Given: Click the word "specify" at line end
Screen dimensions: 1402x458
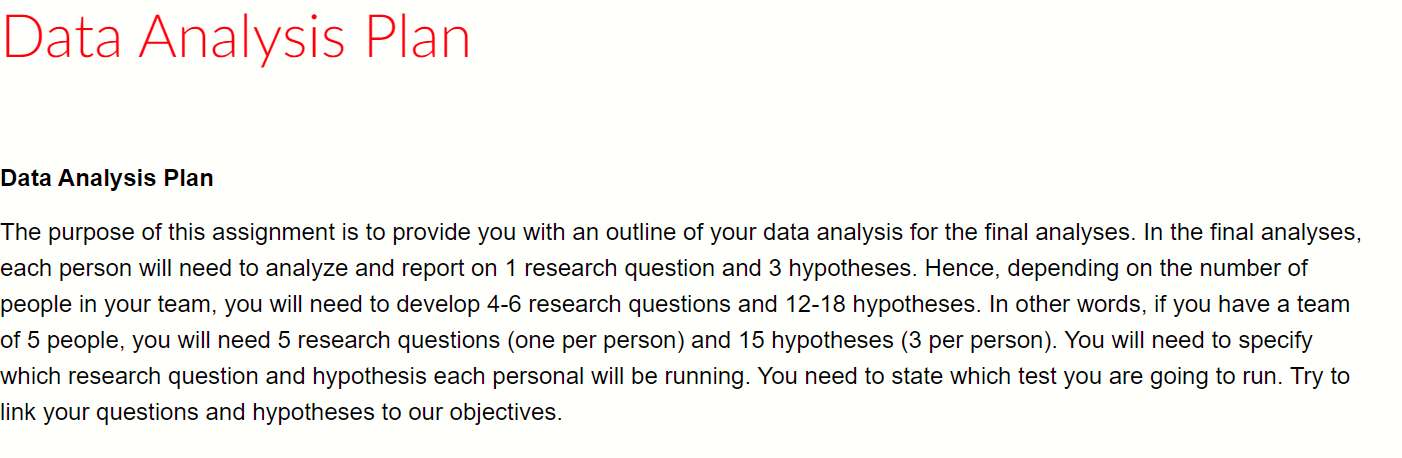Looking at the screenshot, I should click(x=1275, y=340).
